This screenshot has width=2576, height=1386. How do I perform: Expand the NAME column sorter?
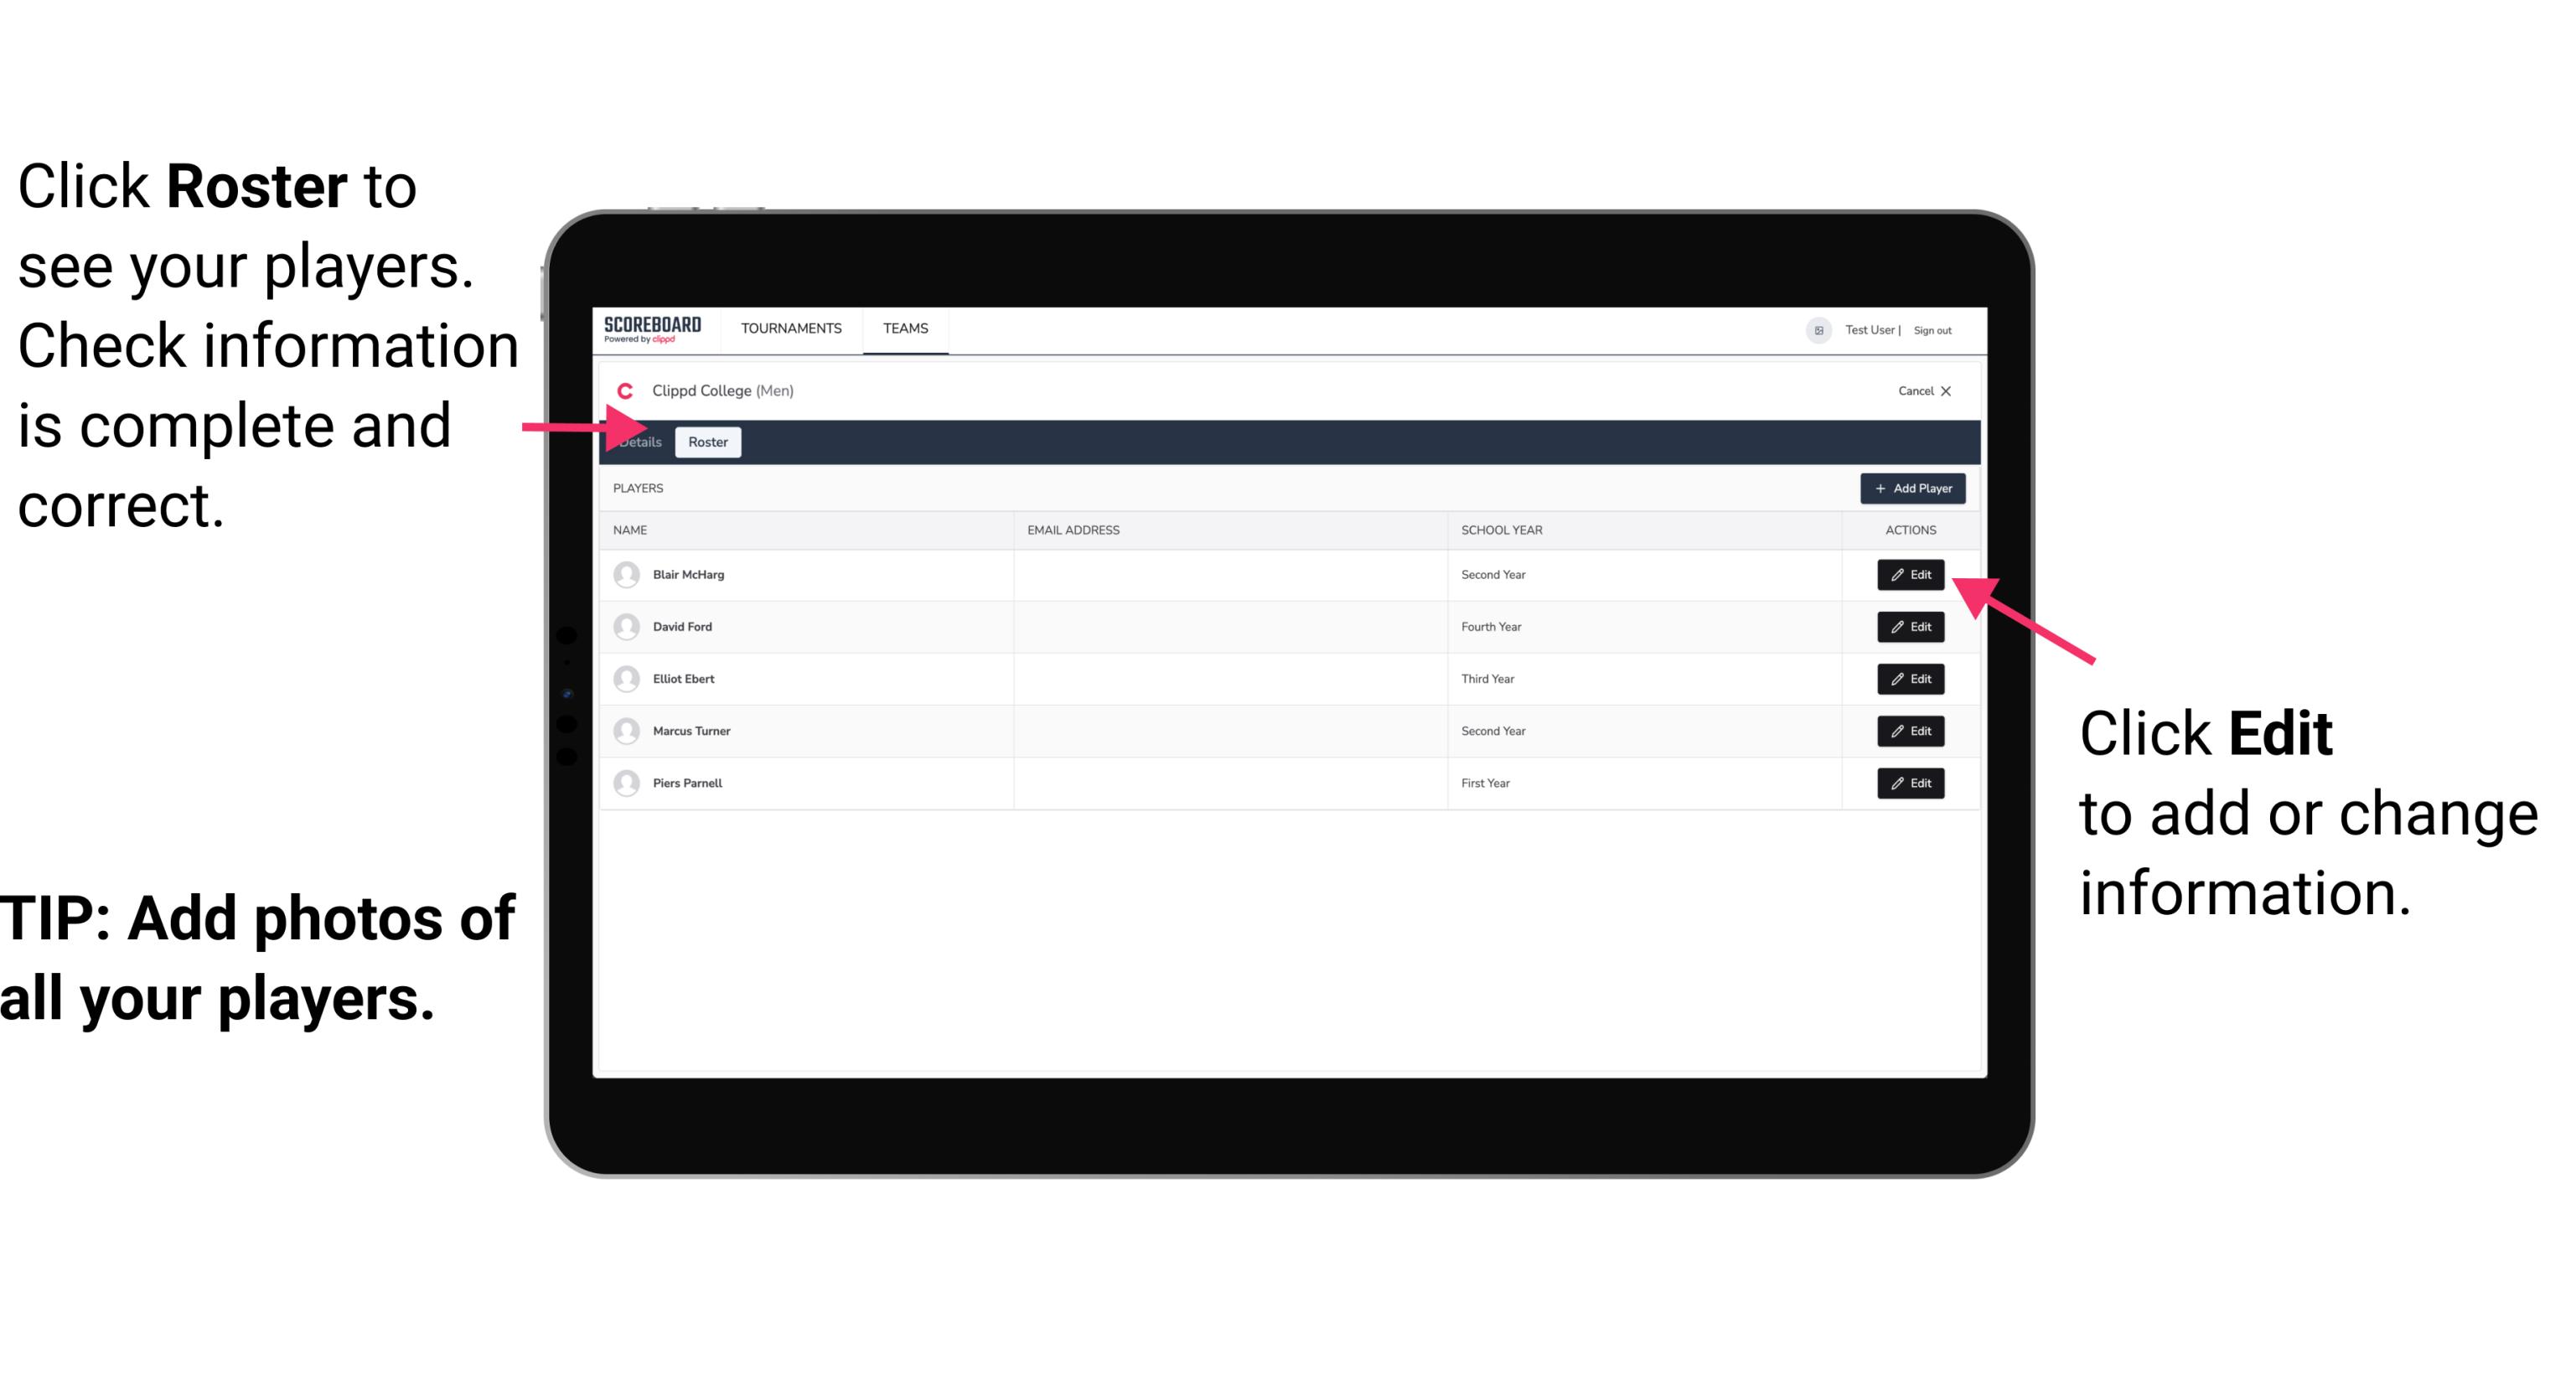pyautogui.click(x=633, y=529)
